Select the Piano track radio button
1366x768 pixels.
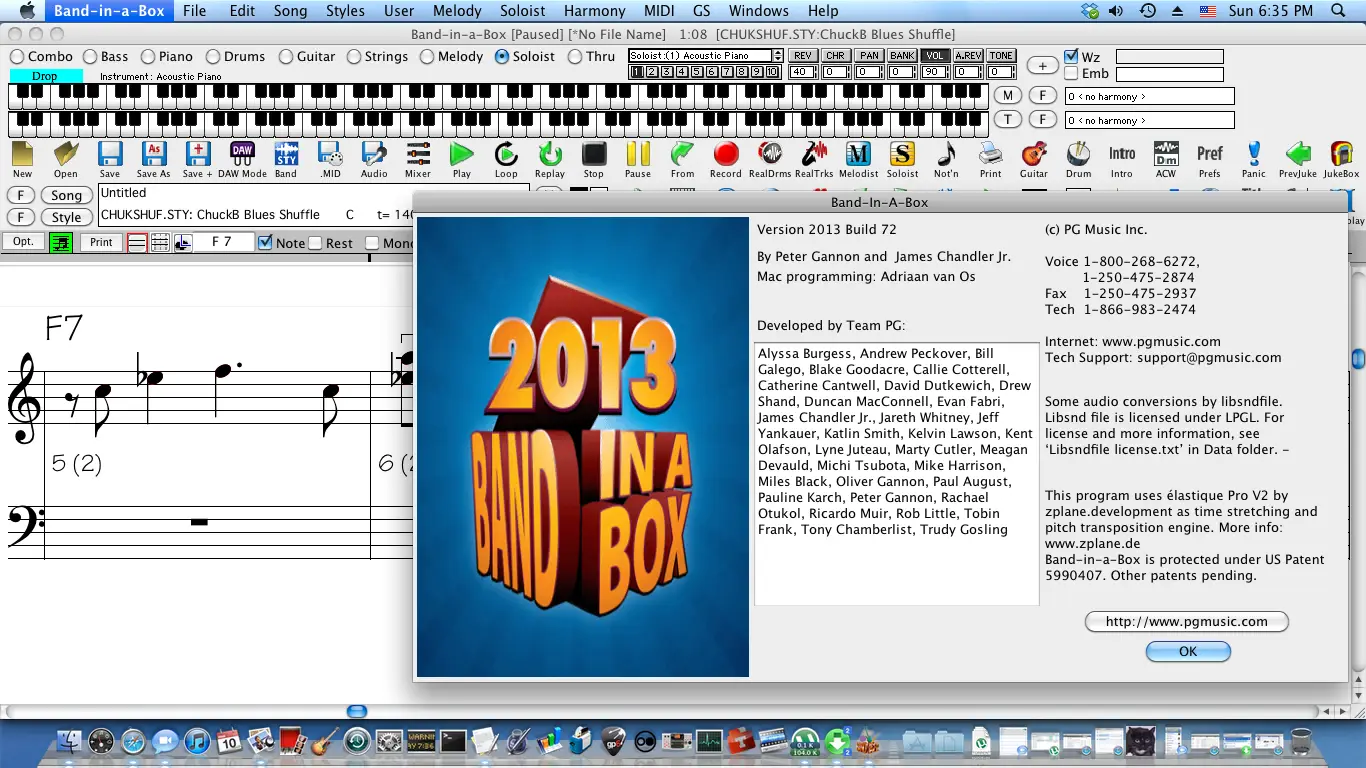coord(148,57)
